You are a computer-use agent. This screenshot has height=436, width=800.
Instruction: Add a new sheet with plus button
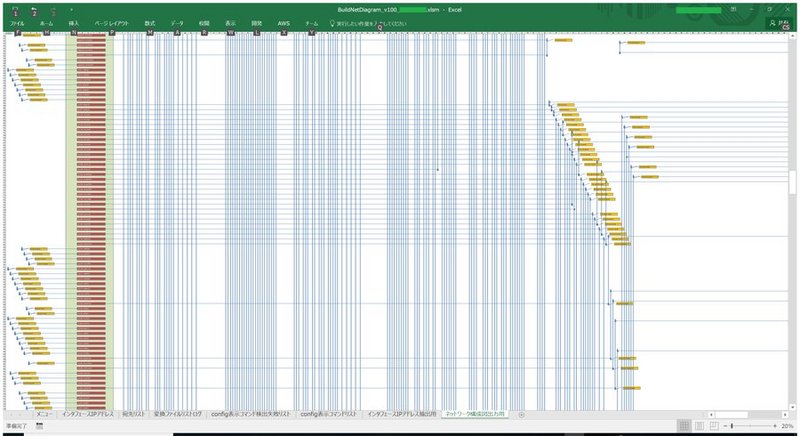(521, 415)
